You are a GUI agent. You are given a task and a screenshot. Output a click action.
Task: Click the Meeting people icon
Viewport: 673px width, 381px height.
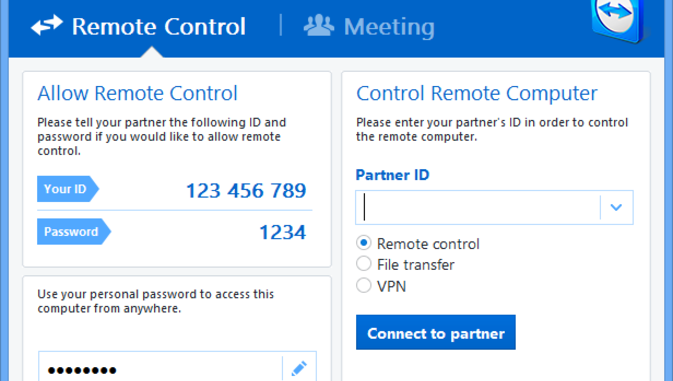point(318,25)
